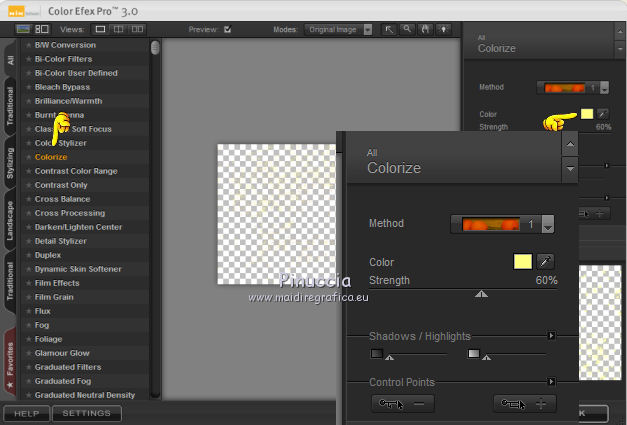Select the arrow pointer tool

tap(389, 29)
